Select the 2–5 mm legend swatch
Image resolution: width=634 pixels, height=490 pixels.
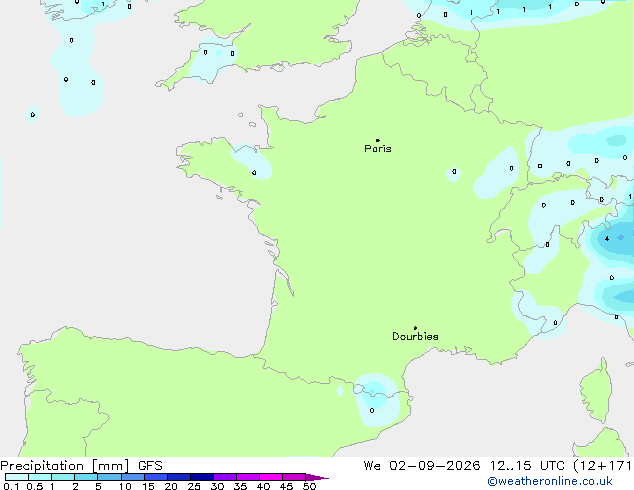(86, 477)
